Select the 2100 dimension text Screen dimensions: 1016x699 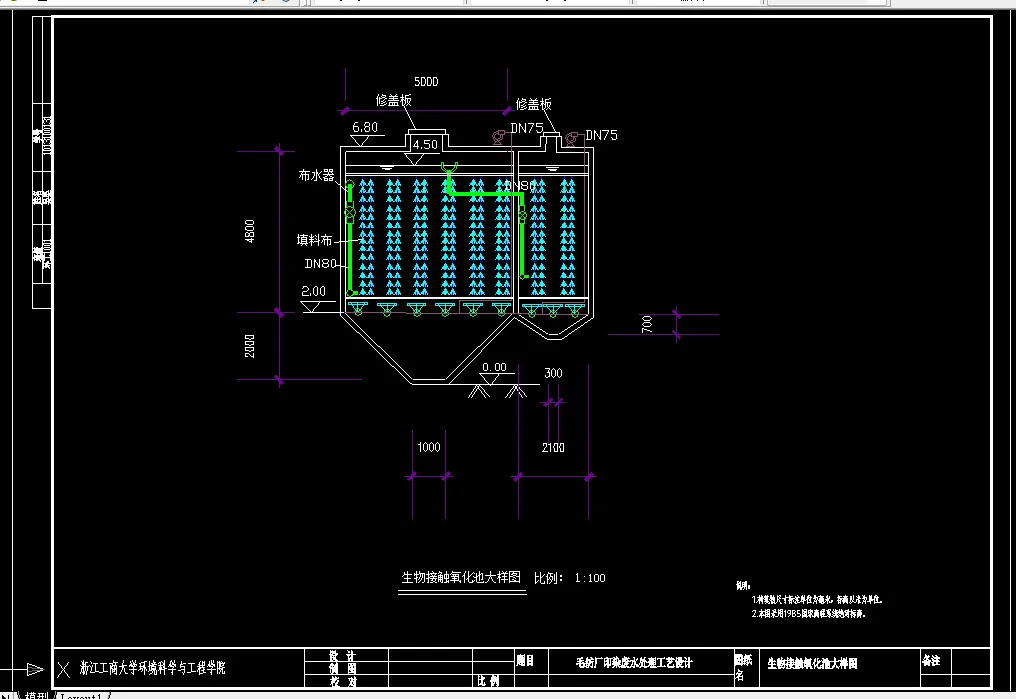[x=553, y=448]
